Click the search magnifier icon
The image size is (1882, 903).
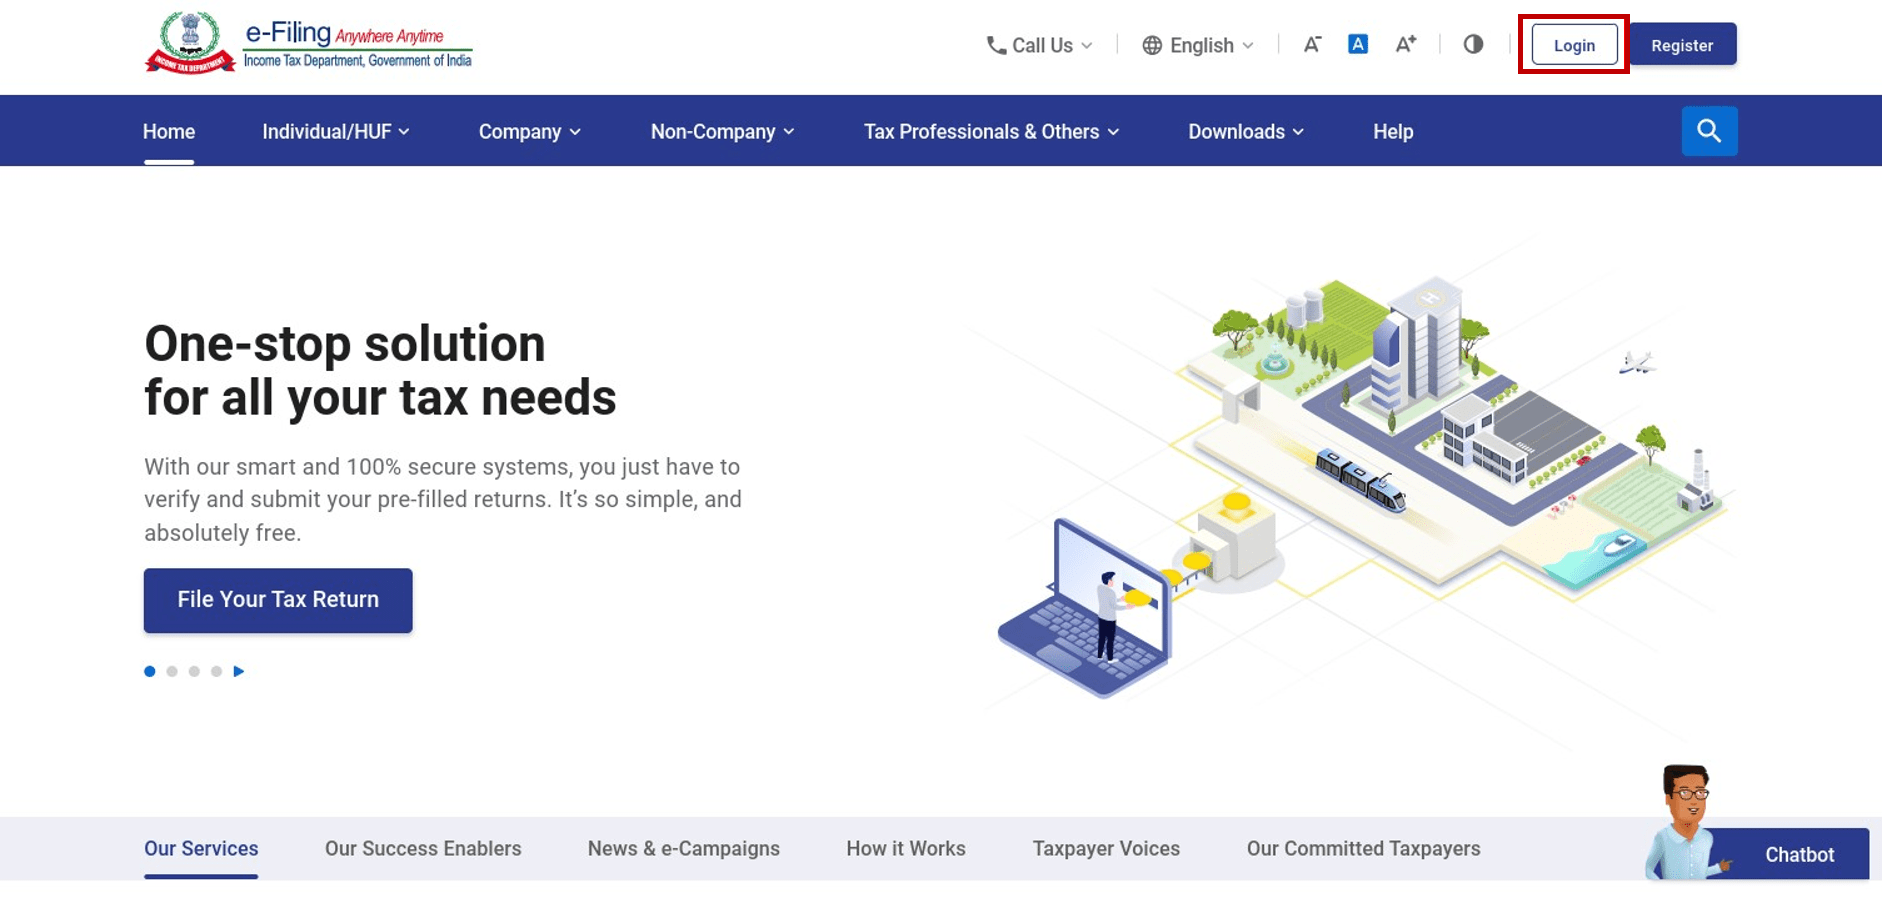[1708, 130]
